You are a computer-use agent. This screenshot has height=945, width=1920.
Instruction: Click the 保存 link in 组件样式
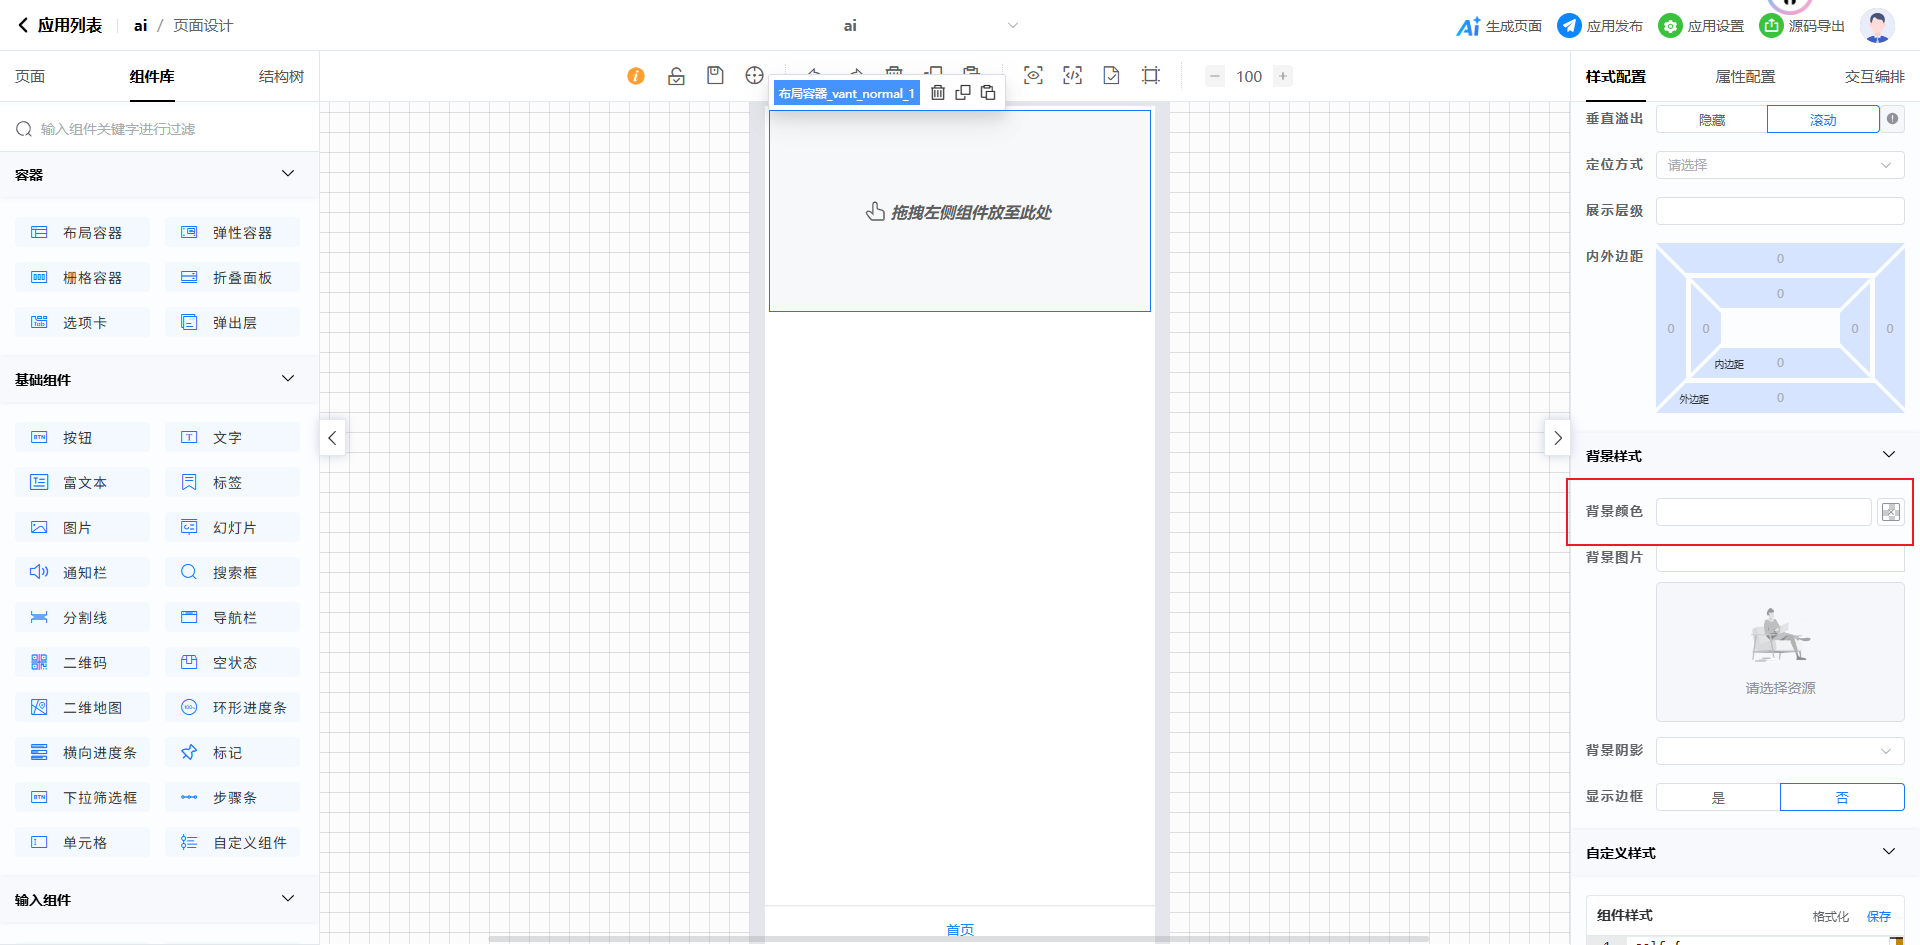1878,916
